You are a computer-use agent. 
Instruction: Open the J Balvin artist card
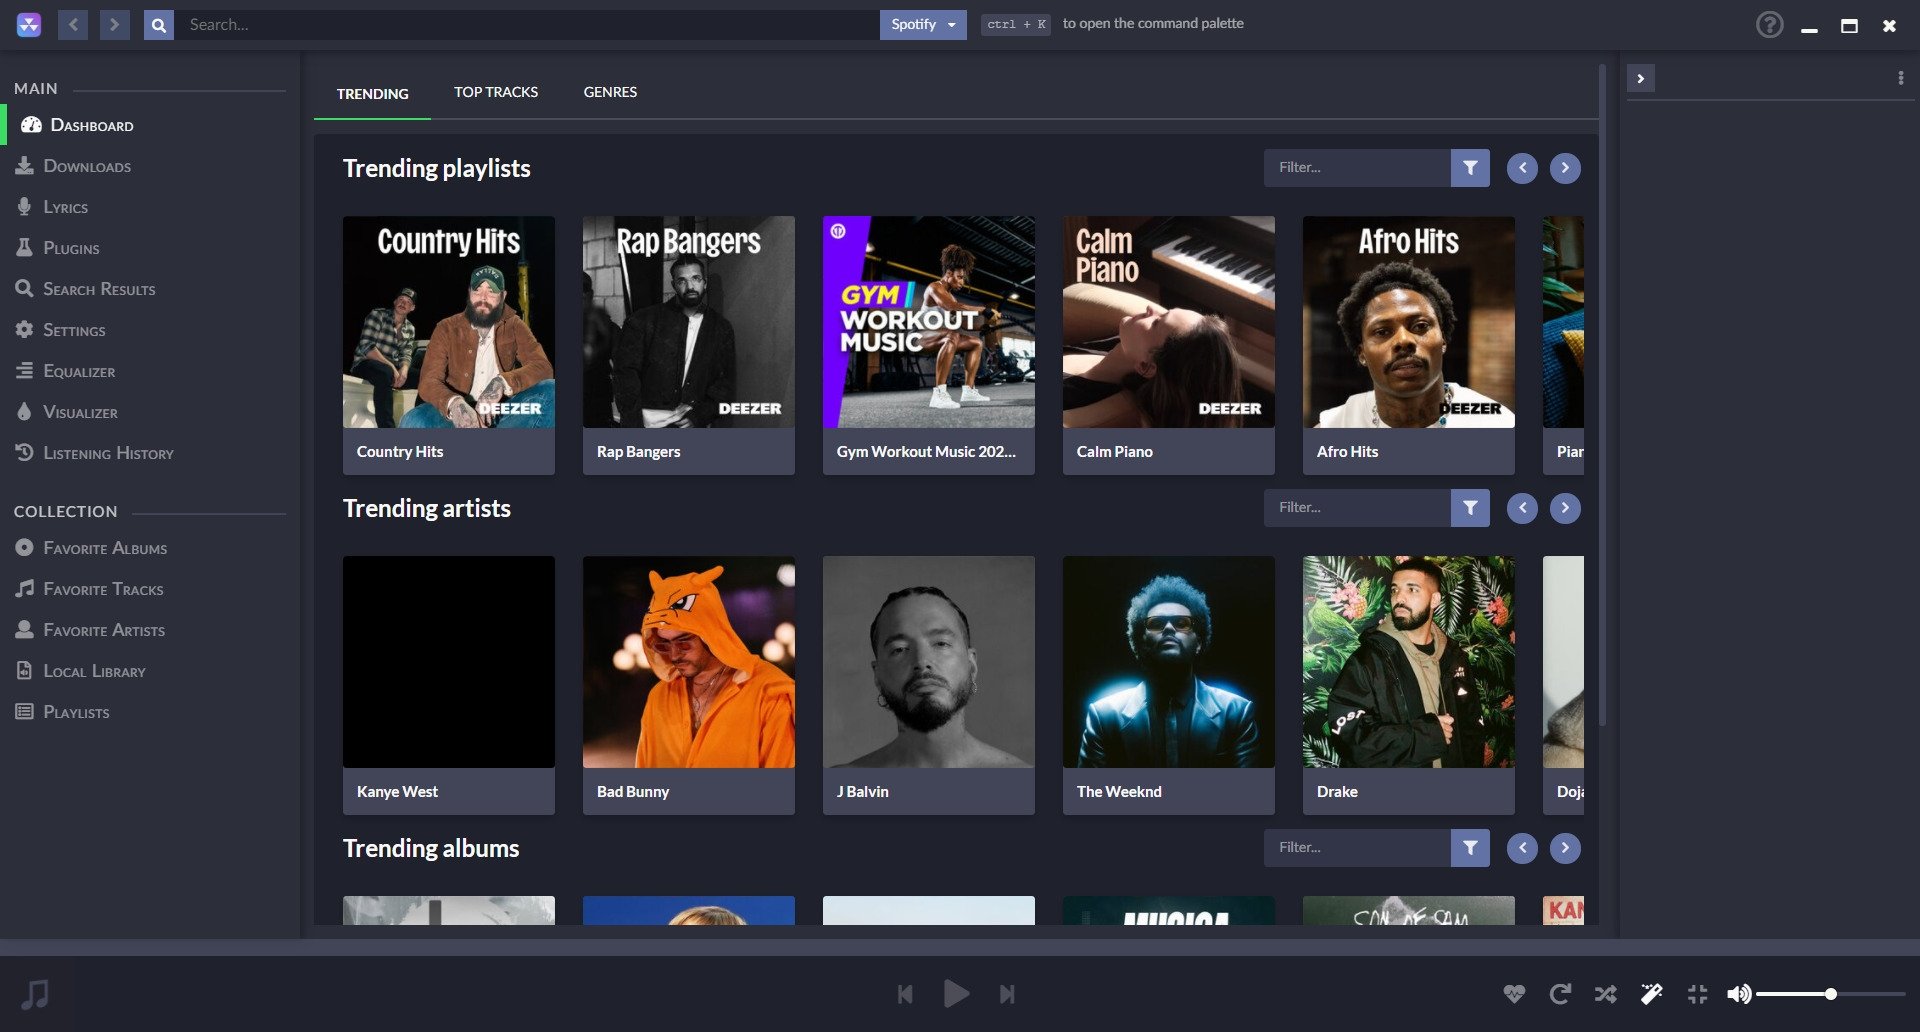tap(929, 685)
